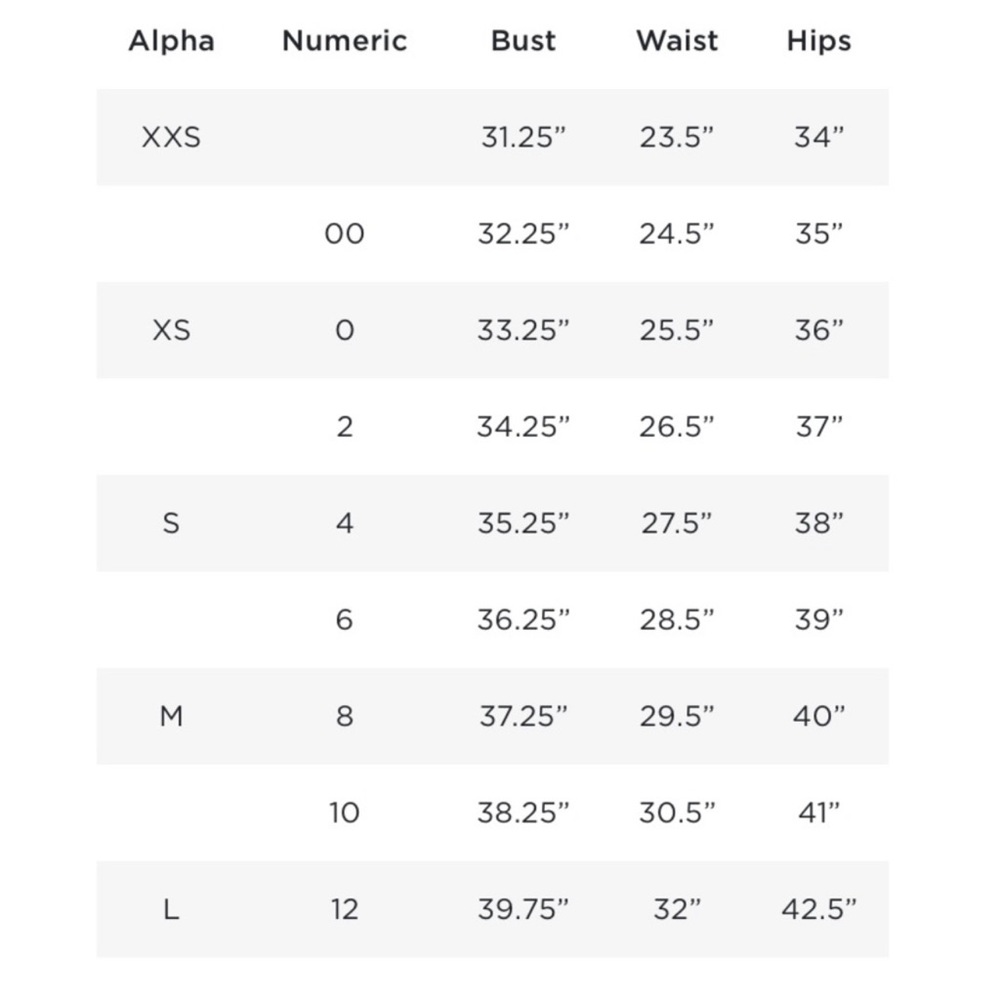Click the 26.5" waist measurement
The image size is (1000, 1000).
(677, 427)
